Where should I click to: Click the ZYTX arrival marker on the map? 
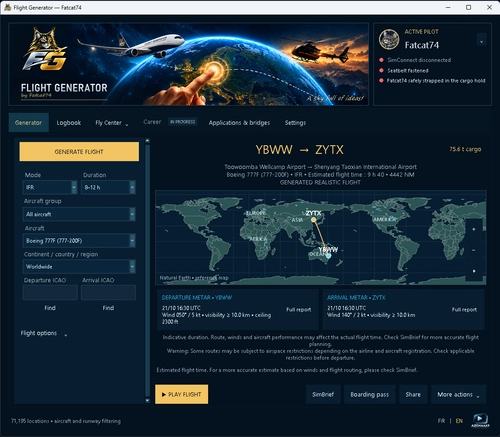tap(313, 219)
